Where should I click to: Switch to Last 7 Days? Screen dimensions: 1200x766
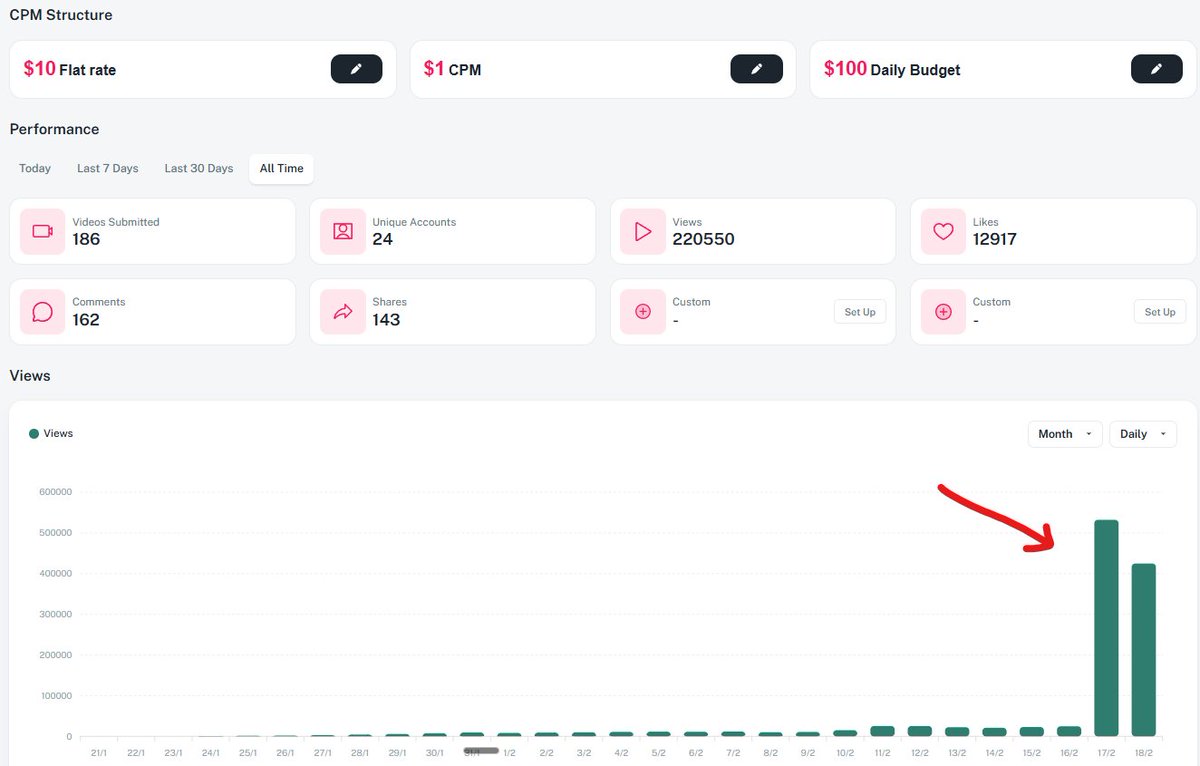coord(108,168)
